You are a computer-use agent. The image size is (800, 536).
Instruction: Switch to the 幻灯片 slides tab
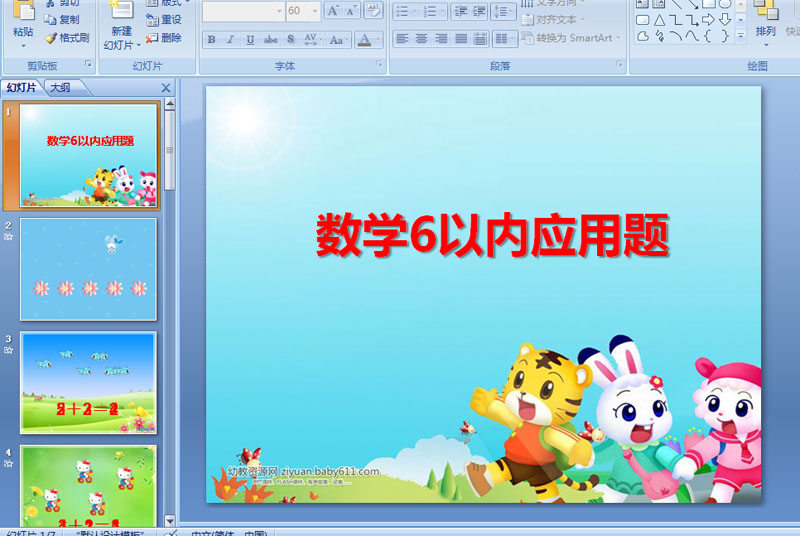[21, 88]
